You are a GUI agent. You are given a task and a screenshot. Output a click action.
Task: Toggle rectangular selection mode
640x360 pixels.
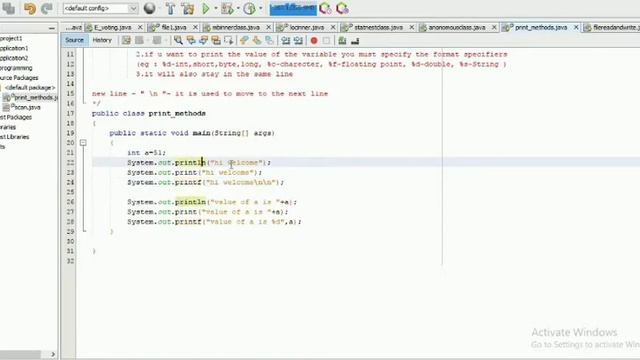pyautogui.click(x=229, y=40)
